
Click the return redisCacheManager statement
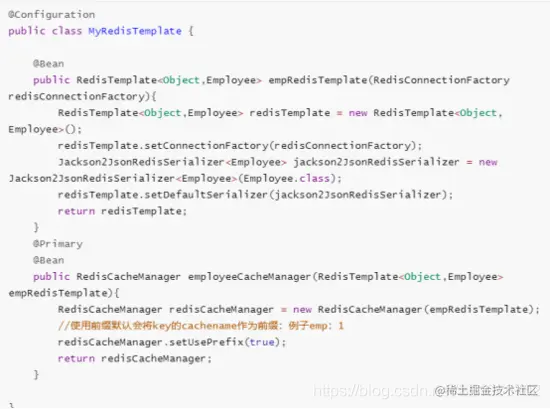(135, 358)
